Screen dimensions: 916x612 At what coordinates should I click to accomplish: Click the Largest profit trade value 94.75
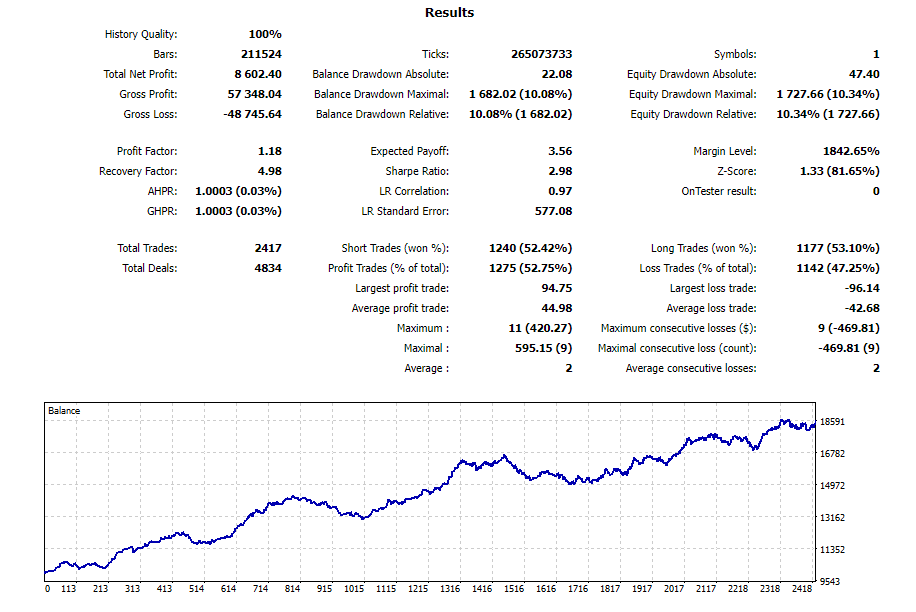point(556,288)
